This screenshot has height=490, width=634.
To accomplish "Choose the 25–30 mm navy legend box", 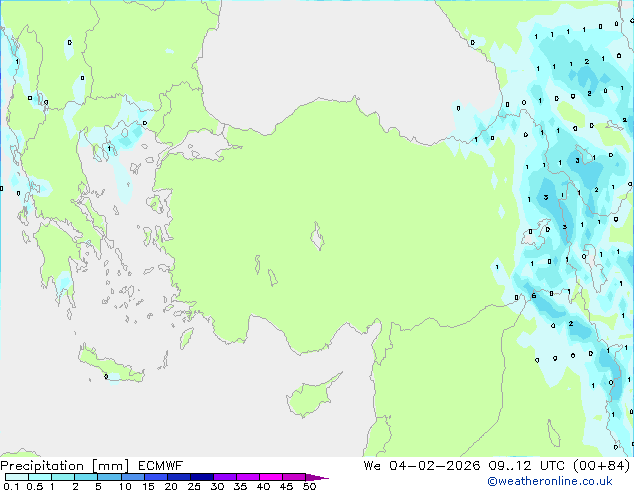I will pyautogui.click(x=202, y=477).
